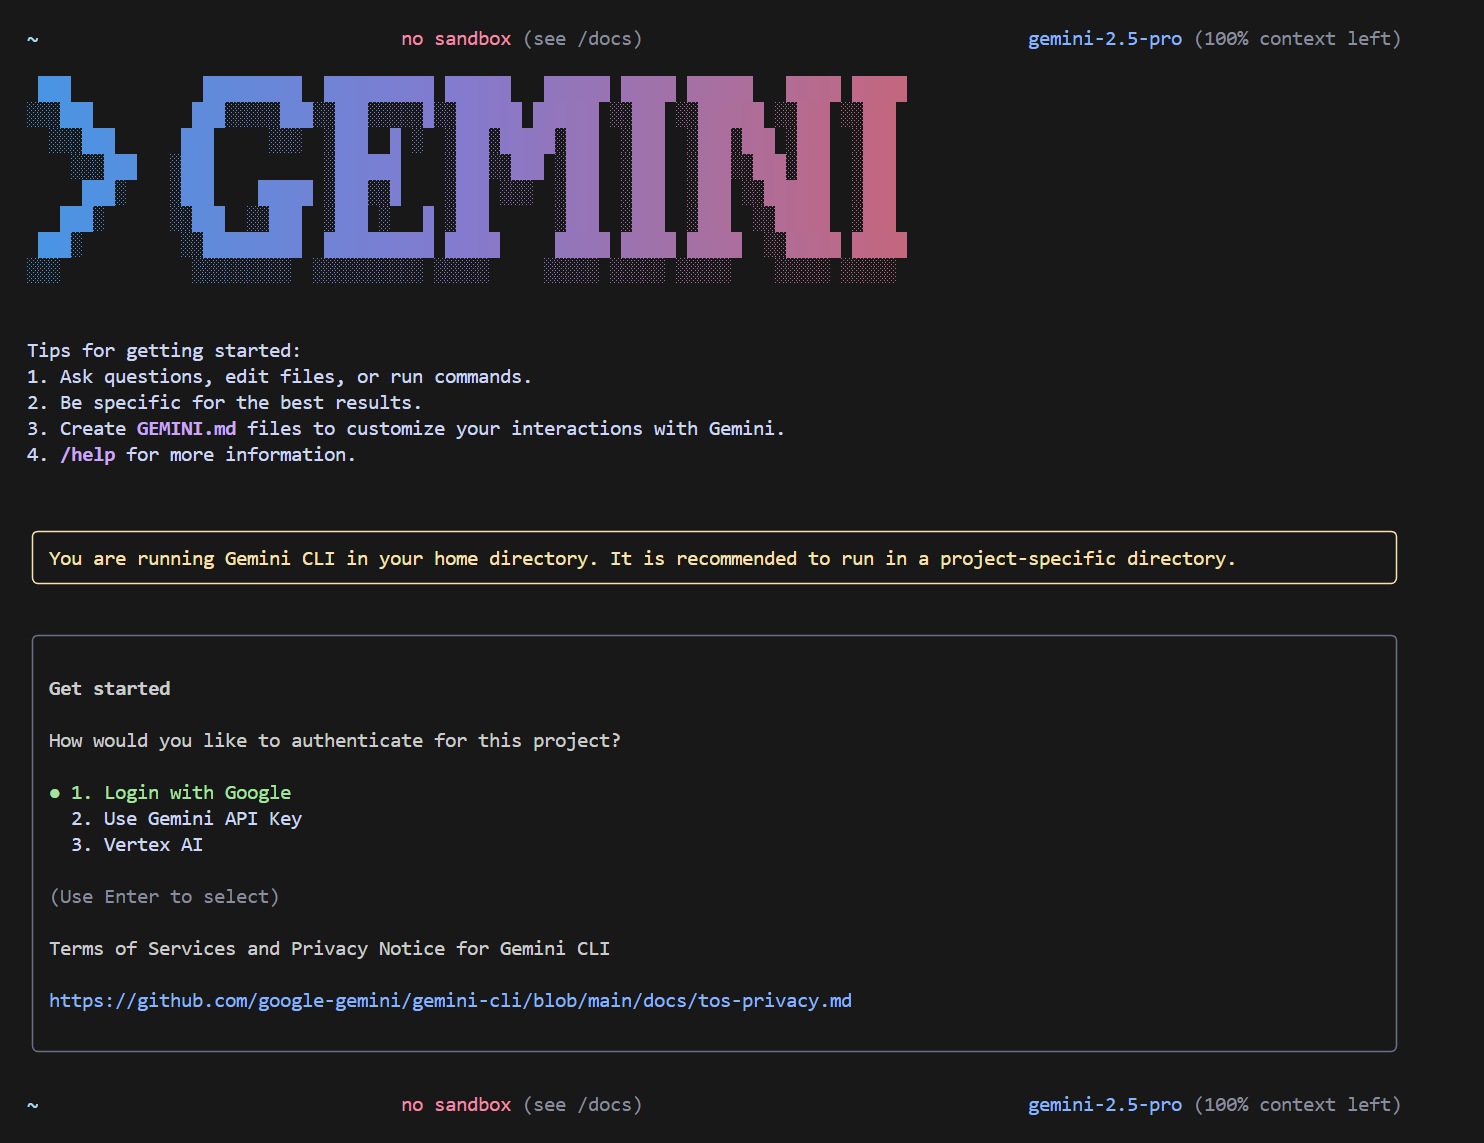Pick the Vertex AI authentication option
Image resolution: width=1484 pixels, height=1143 pixels.
click(137, 845)
